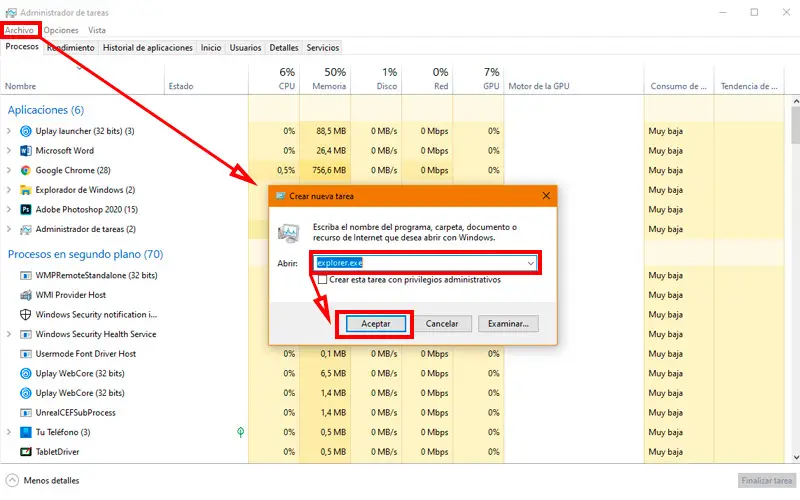Click the Finalizar tarea button

tap(766, 480)
